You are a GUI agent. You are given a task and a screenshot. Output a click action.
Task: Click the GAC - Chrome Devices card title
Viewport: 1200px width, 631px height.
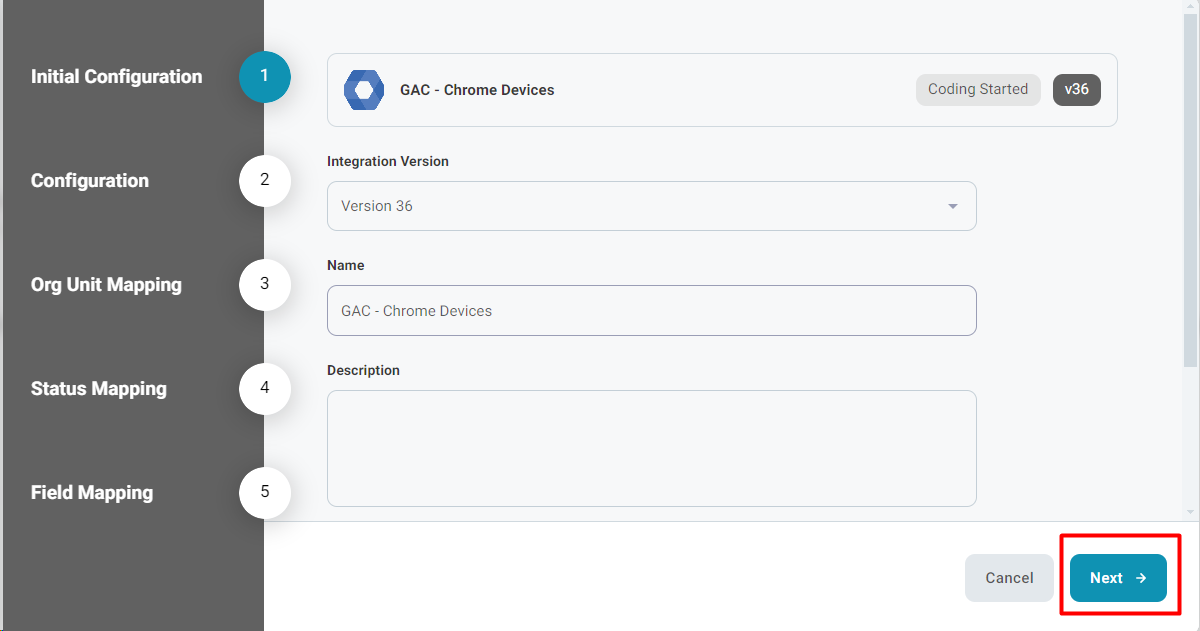pos(477,90)
